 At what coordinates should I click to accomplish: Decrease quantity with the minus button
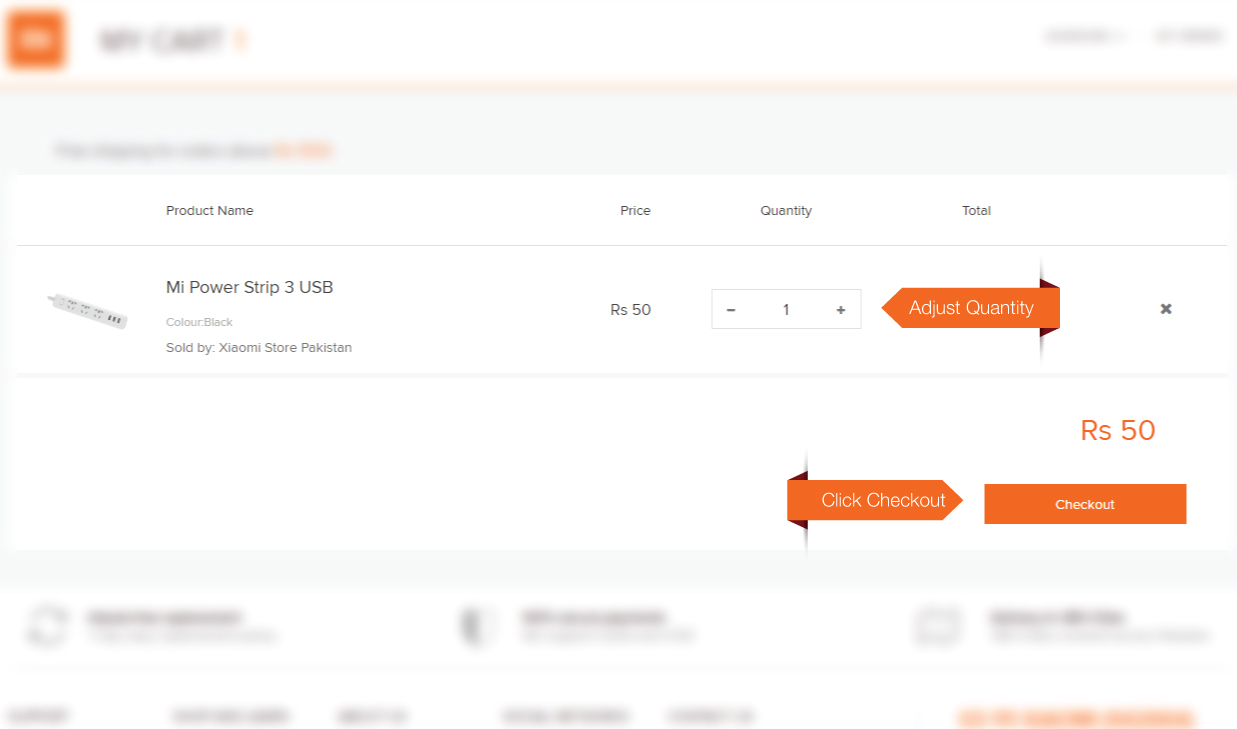(731, 310)
